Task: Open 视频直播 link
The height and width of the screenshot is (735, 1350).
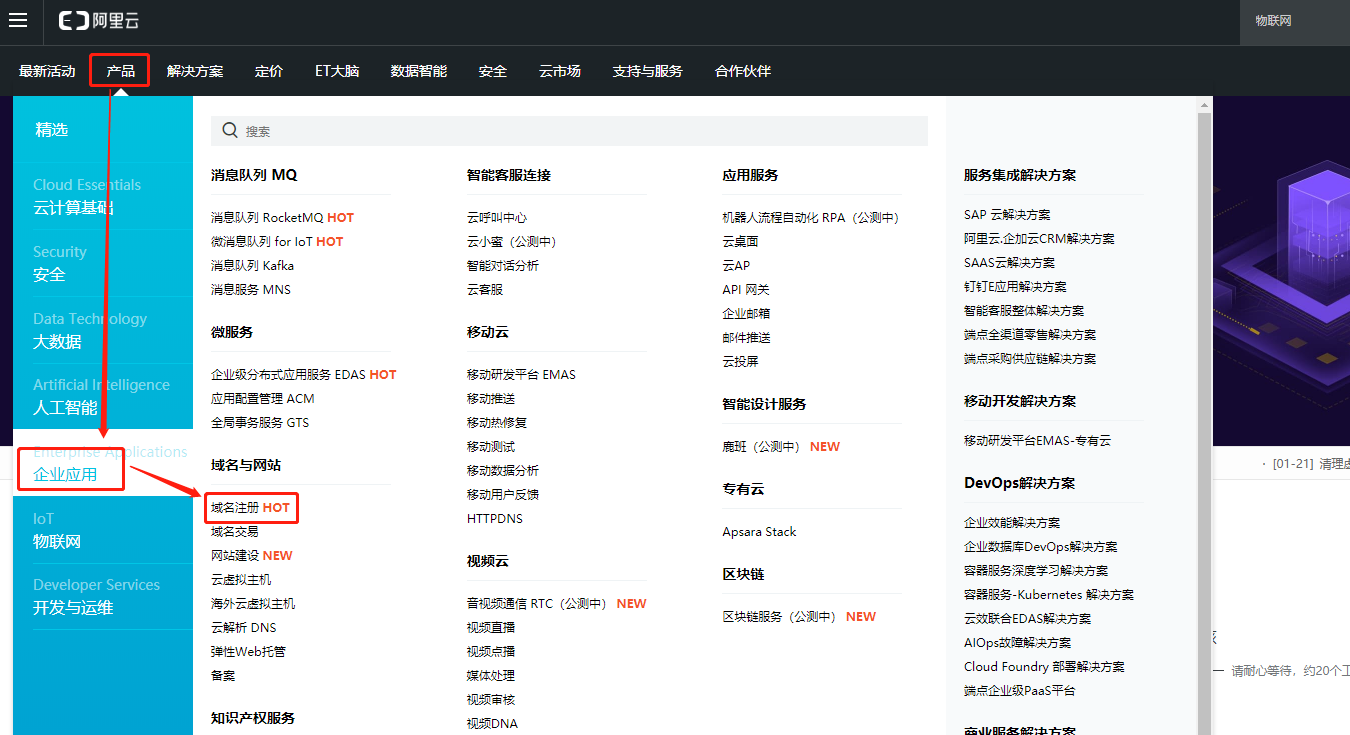Action: click(491, 627)
